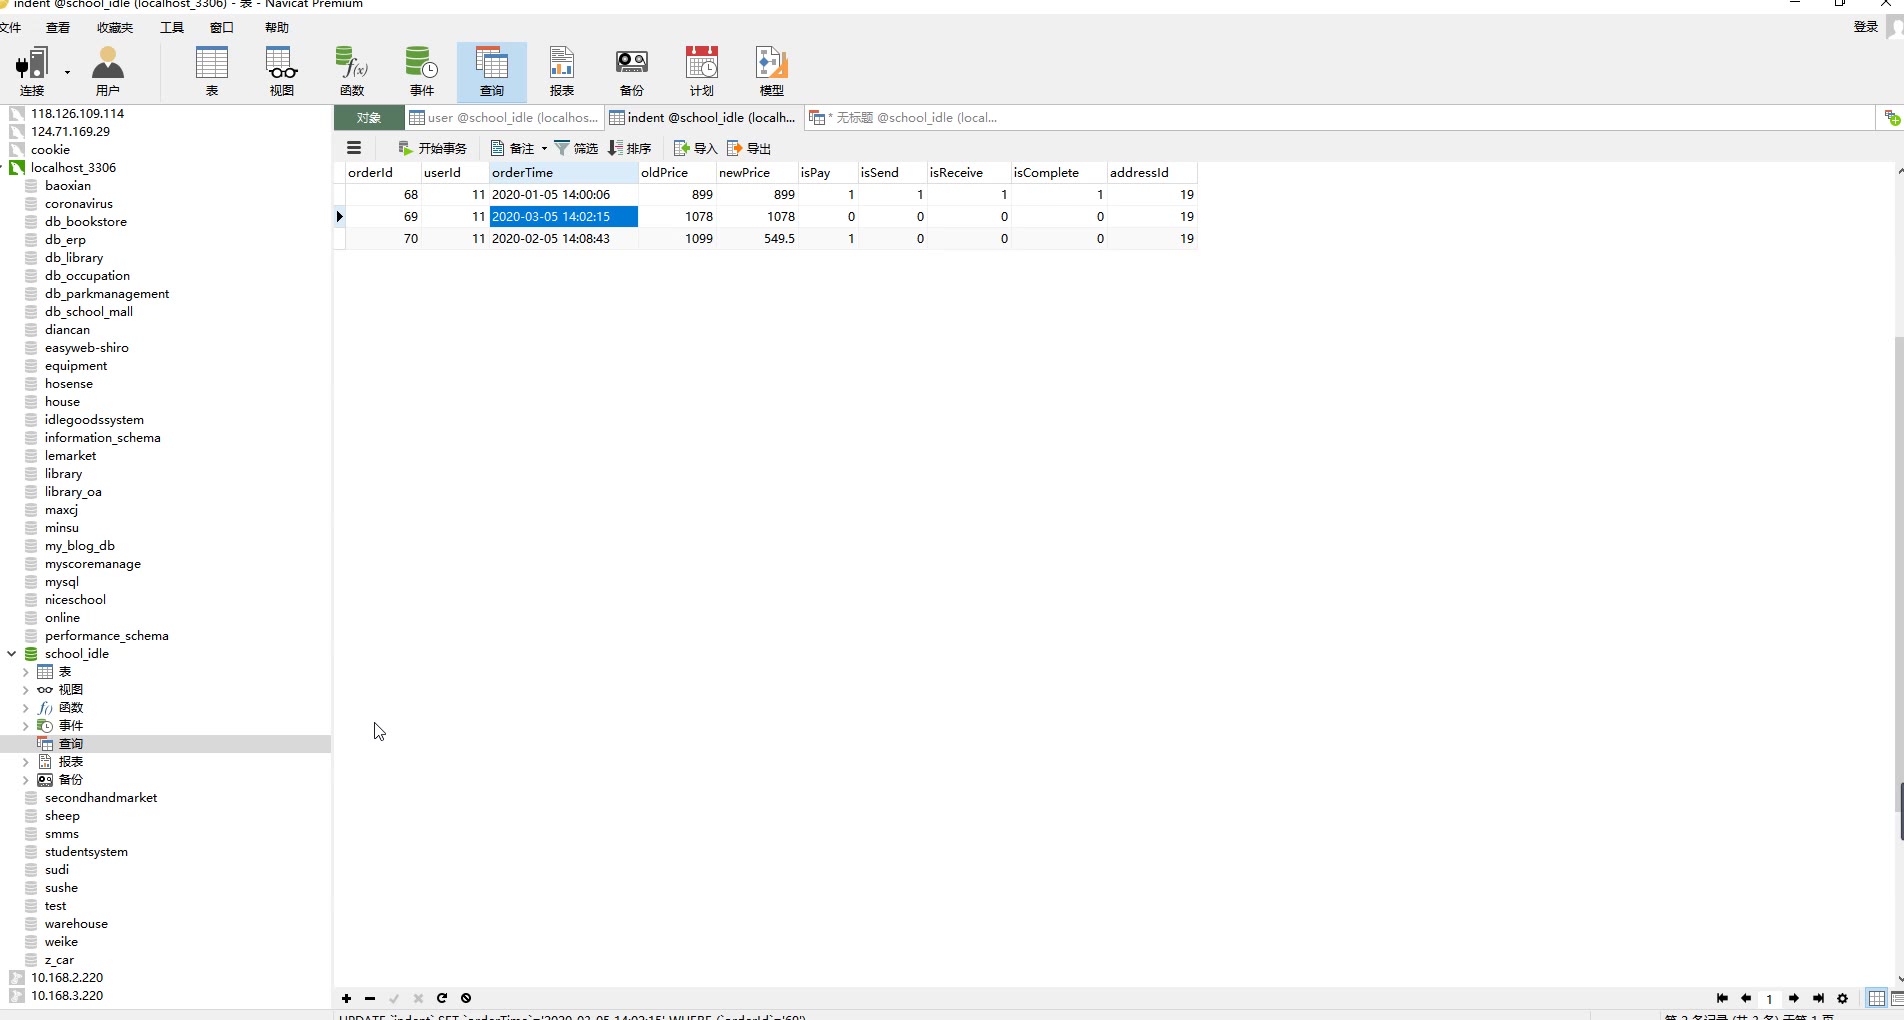Select the Schedule (计划) toolbar icon
Screen dimensions: 1904x1020
coord(702,71)
